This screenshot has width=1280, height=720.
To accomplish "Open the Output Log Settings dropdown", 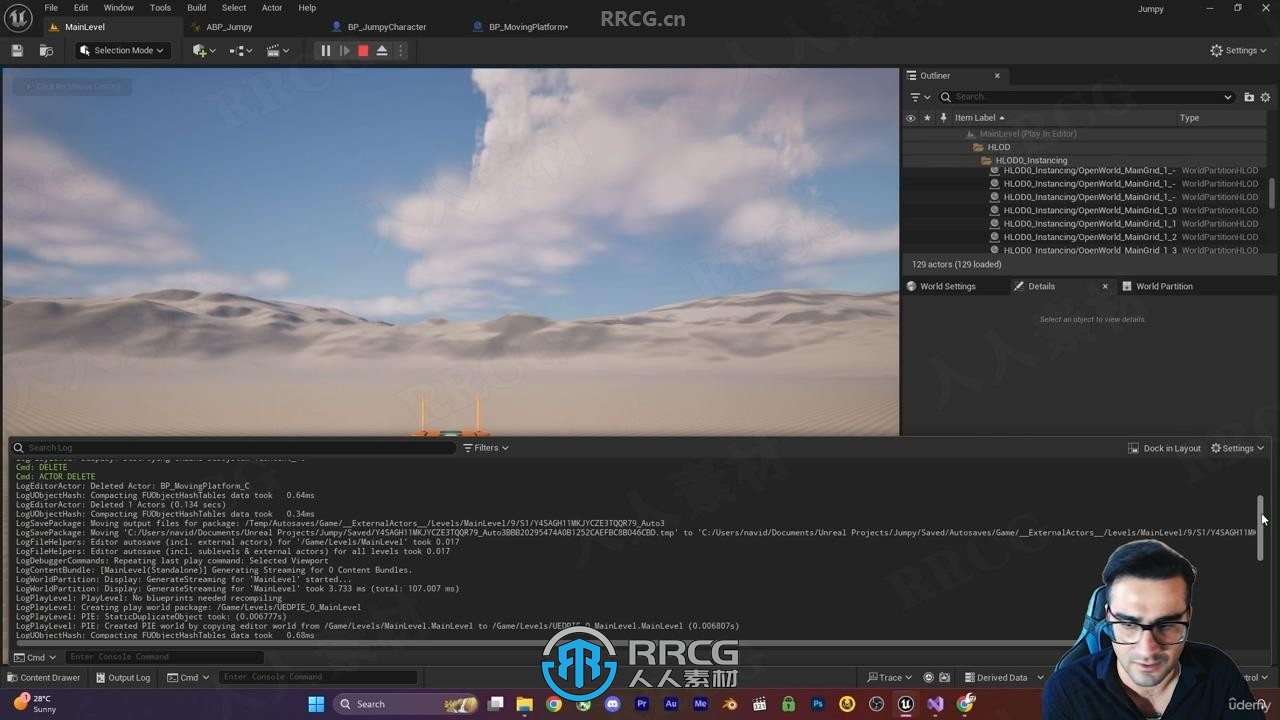I will 1238,448.
